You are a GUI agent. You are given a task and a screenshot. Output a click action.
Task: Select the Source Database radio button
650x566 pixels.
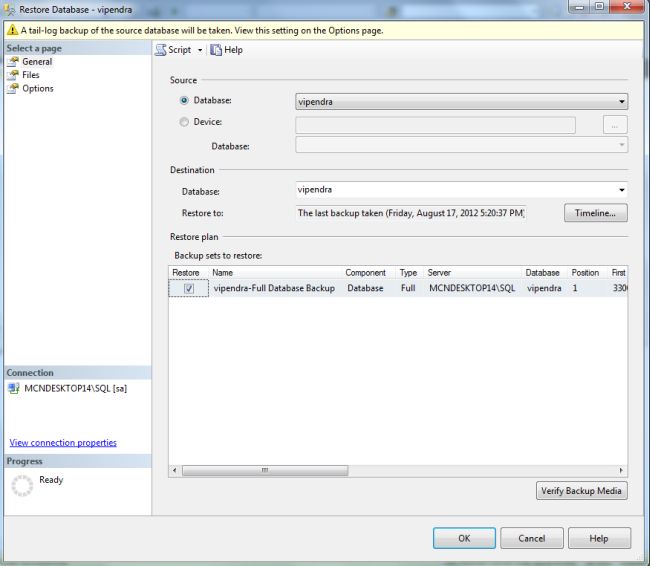click(184, 100)
